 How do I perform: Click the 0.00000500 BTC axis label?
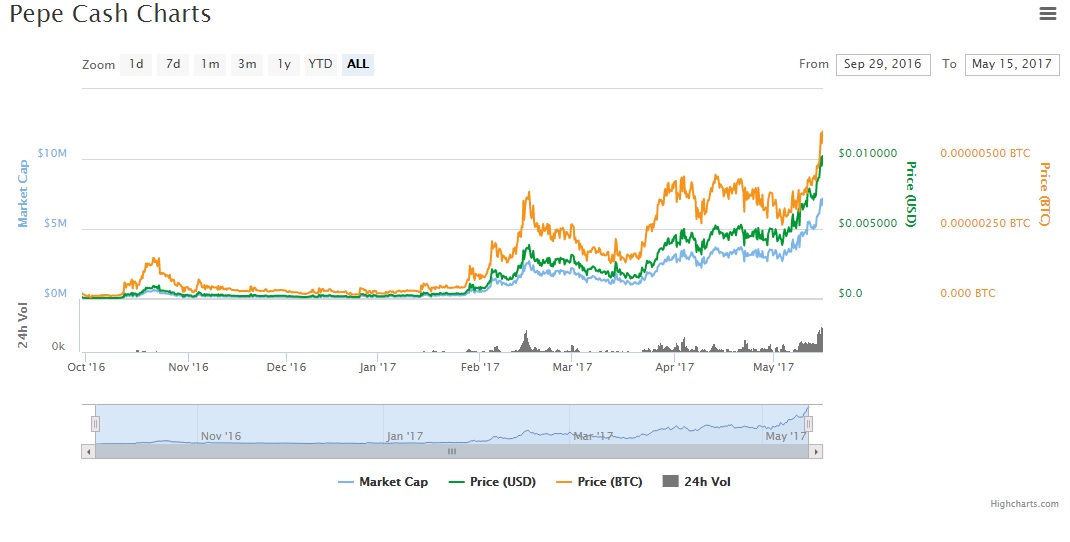point(985,153)
